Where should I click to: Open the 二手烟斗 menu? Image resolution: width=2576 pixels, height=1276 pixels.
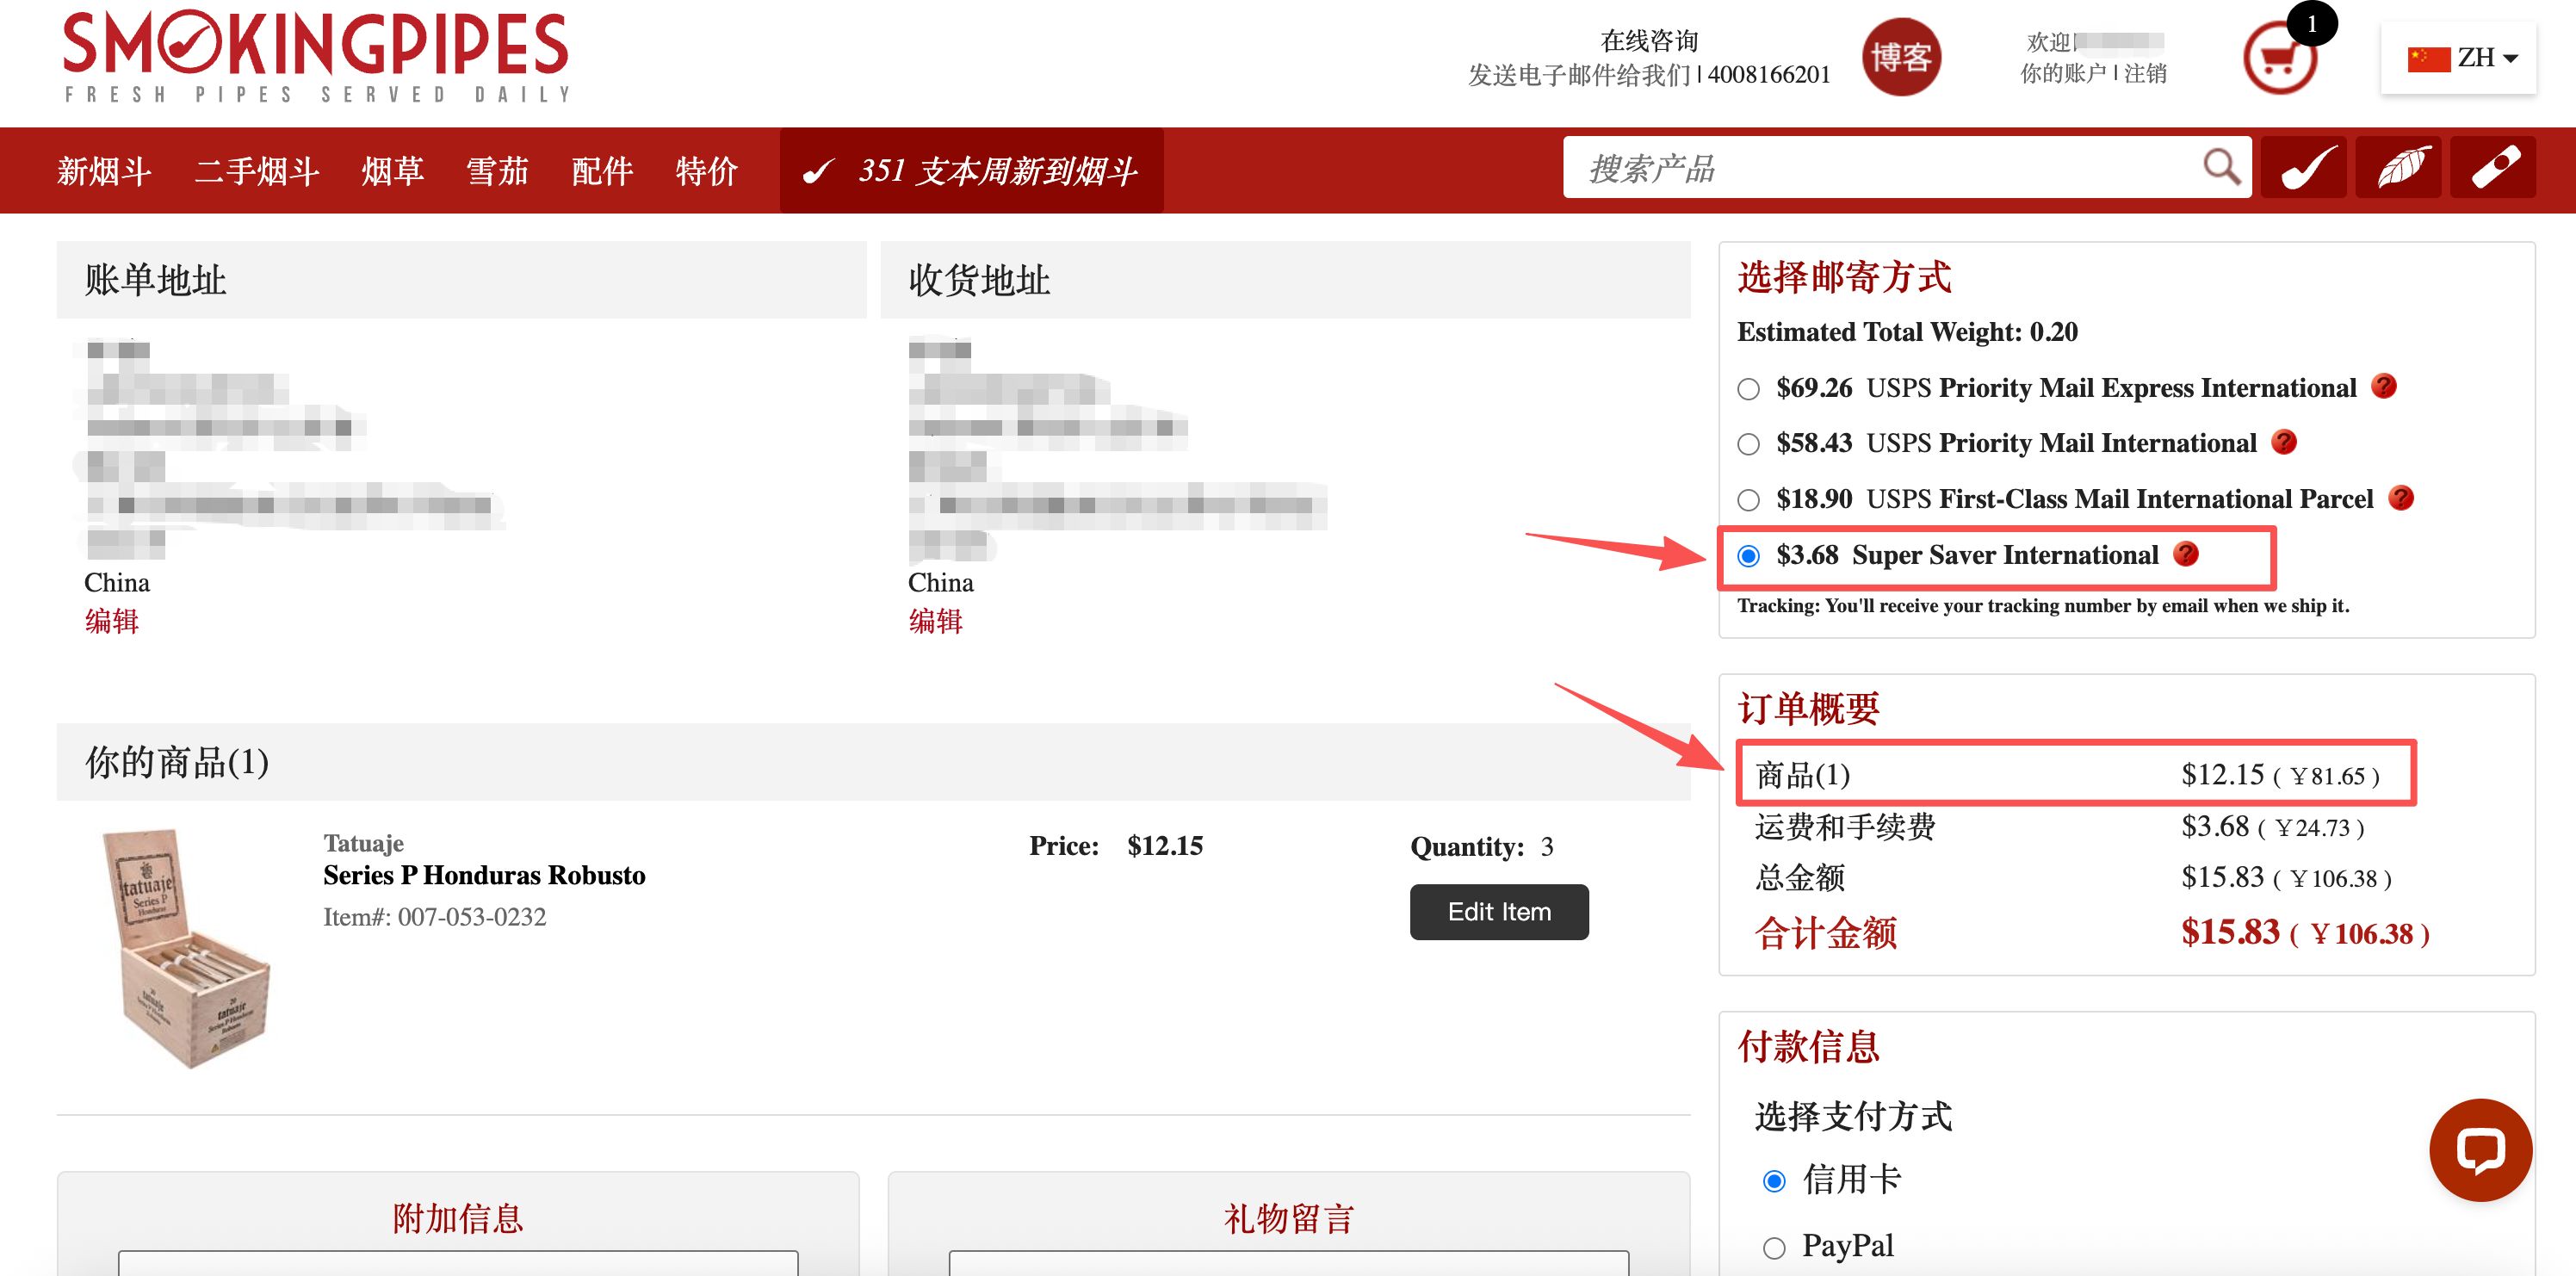[256, 171]
